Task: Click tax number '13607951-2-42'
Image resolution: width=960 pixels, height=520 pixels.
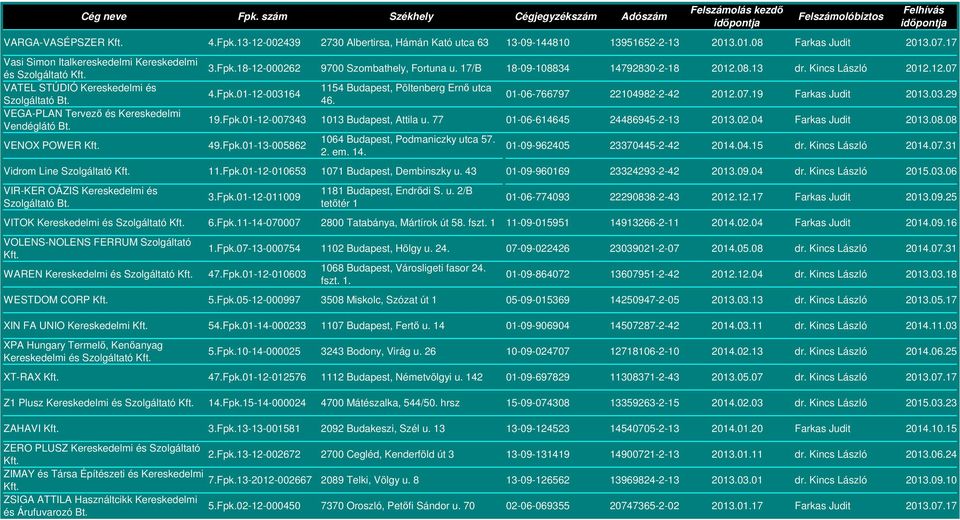Action: click(x=644, y=274)
